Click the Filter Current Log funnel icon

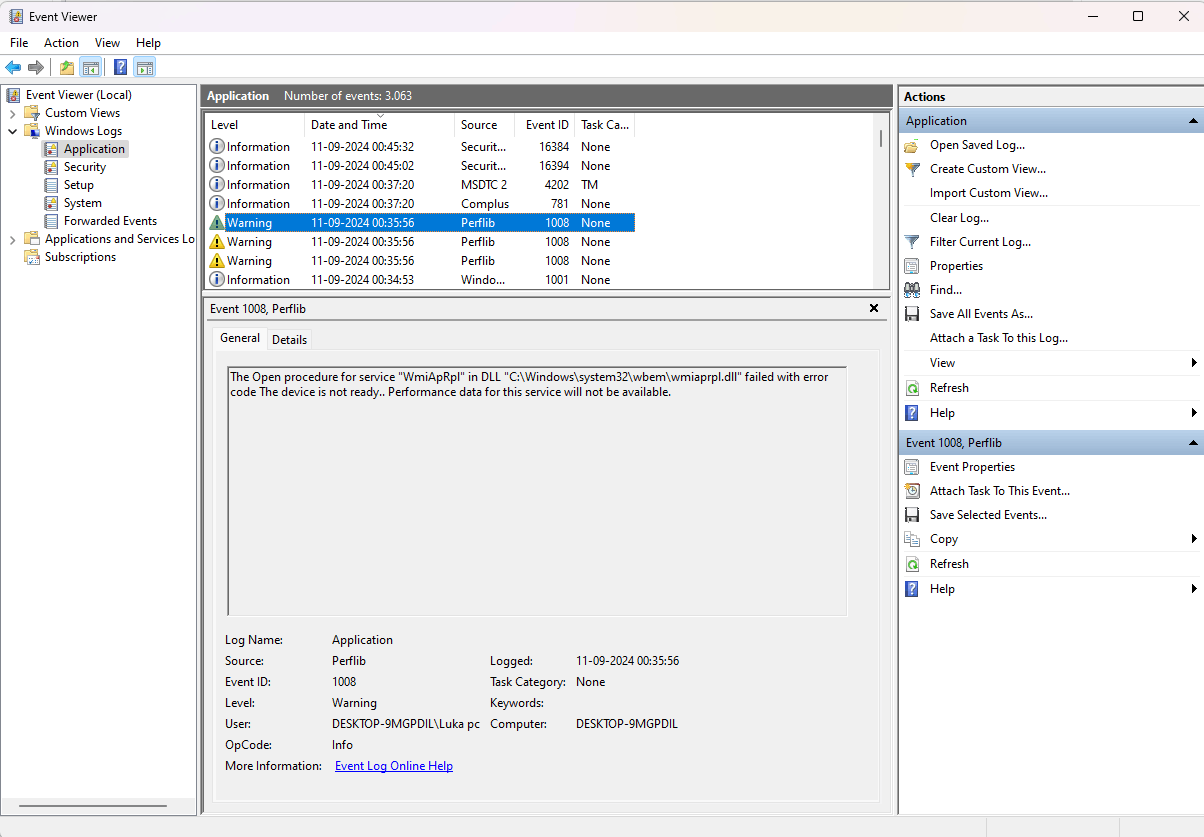[x=911, y=242]
